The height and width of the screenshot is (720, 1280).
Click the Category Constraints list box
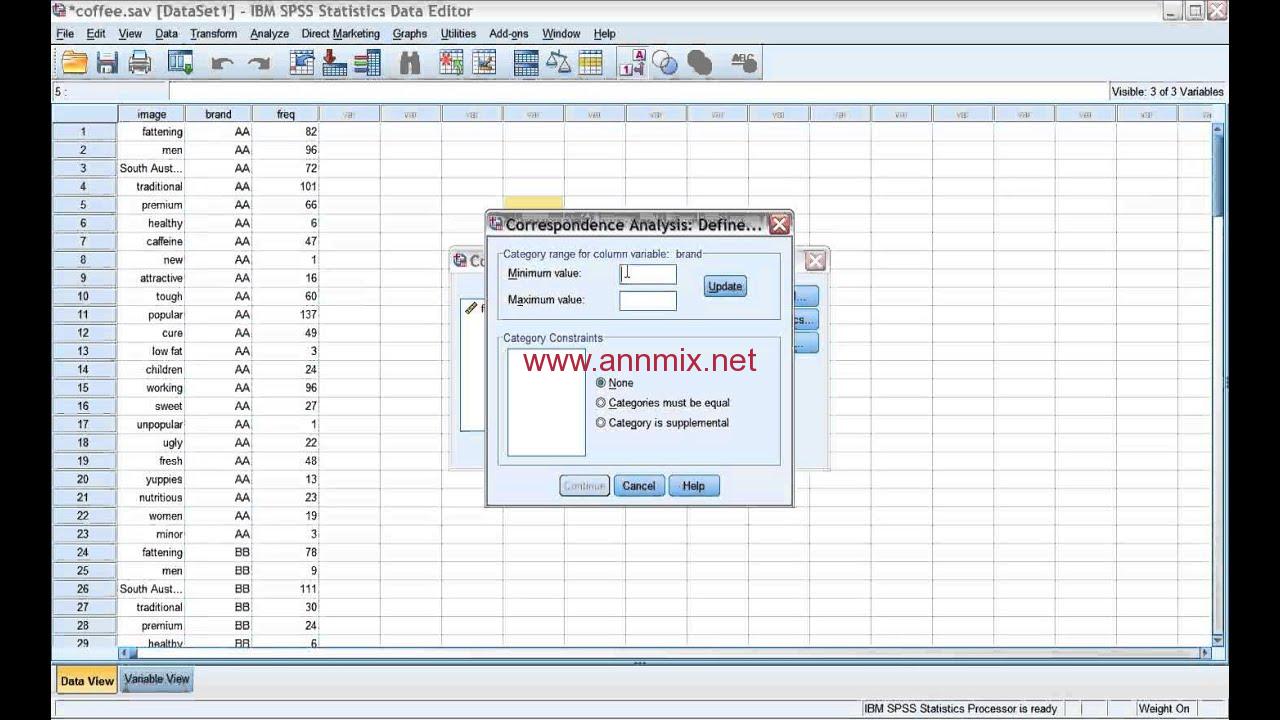pyautogui.click(x=546, y=402)
